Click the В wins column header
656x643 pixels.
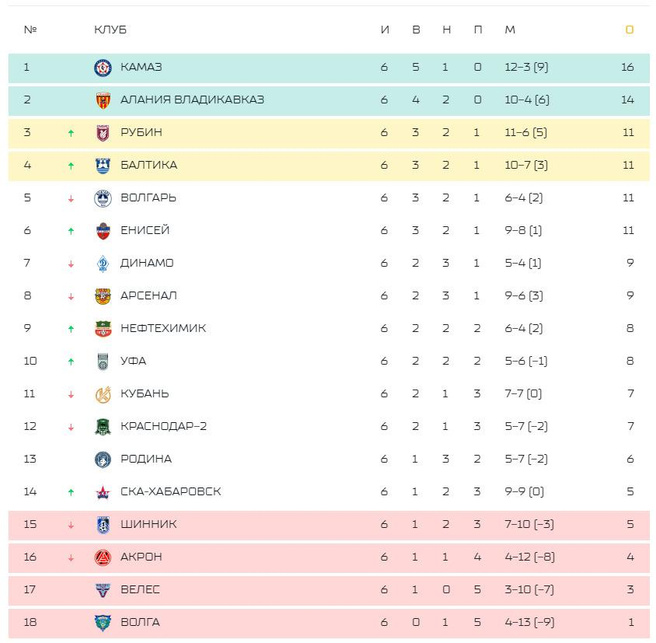pyautogui.click(x=416, y=30)
